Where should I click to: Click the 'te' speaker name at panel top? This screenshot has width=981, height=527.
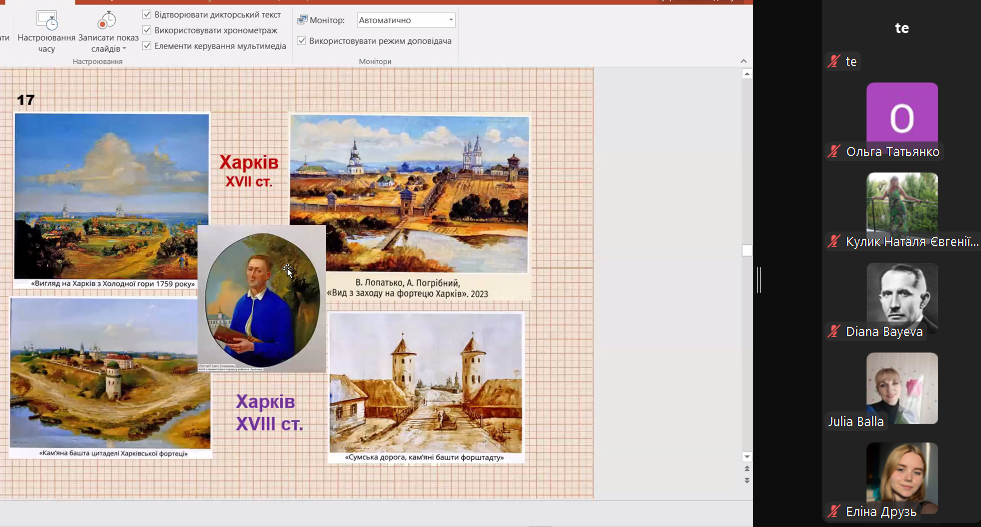tap(902, 28)
